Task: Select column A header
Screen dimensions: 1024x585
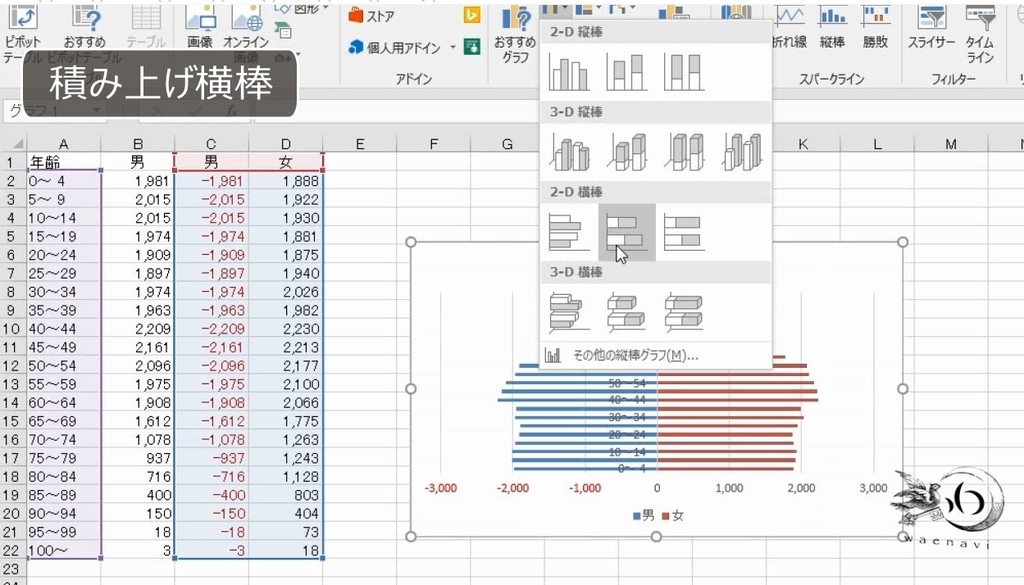Action: pos(63,144)
